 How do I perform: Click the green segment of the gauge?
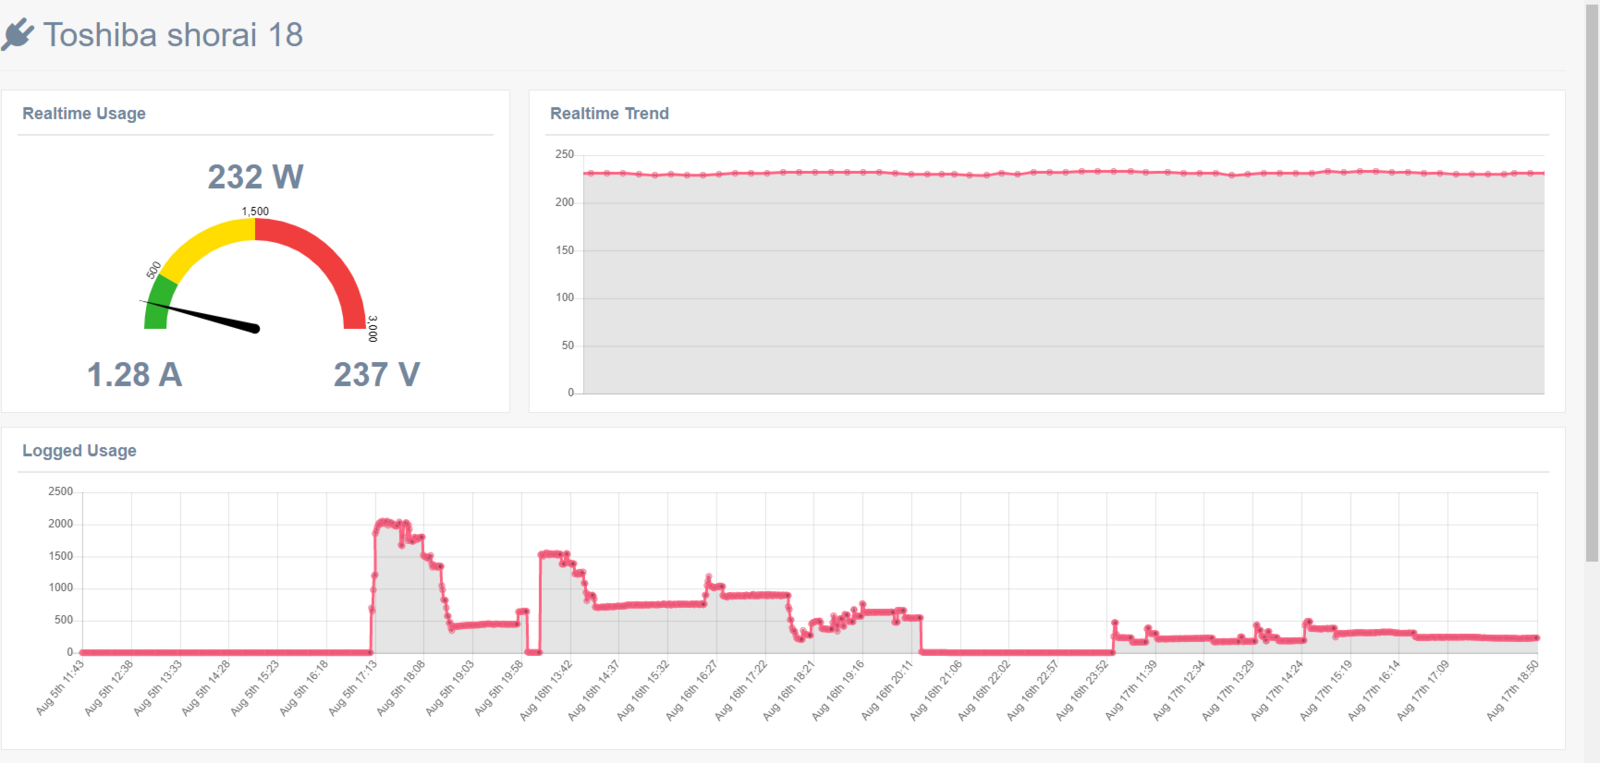tap(158, 303)
